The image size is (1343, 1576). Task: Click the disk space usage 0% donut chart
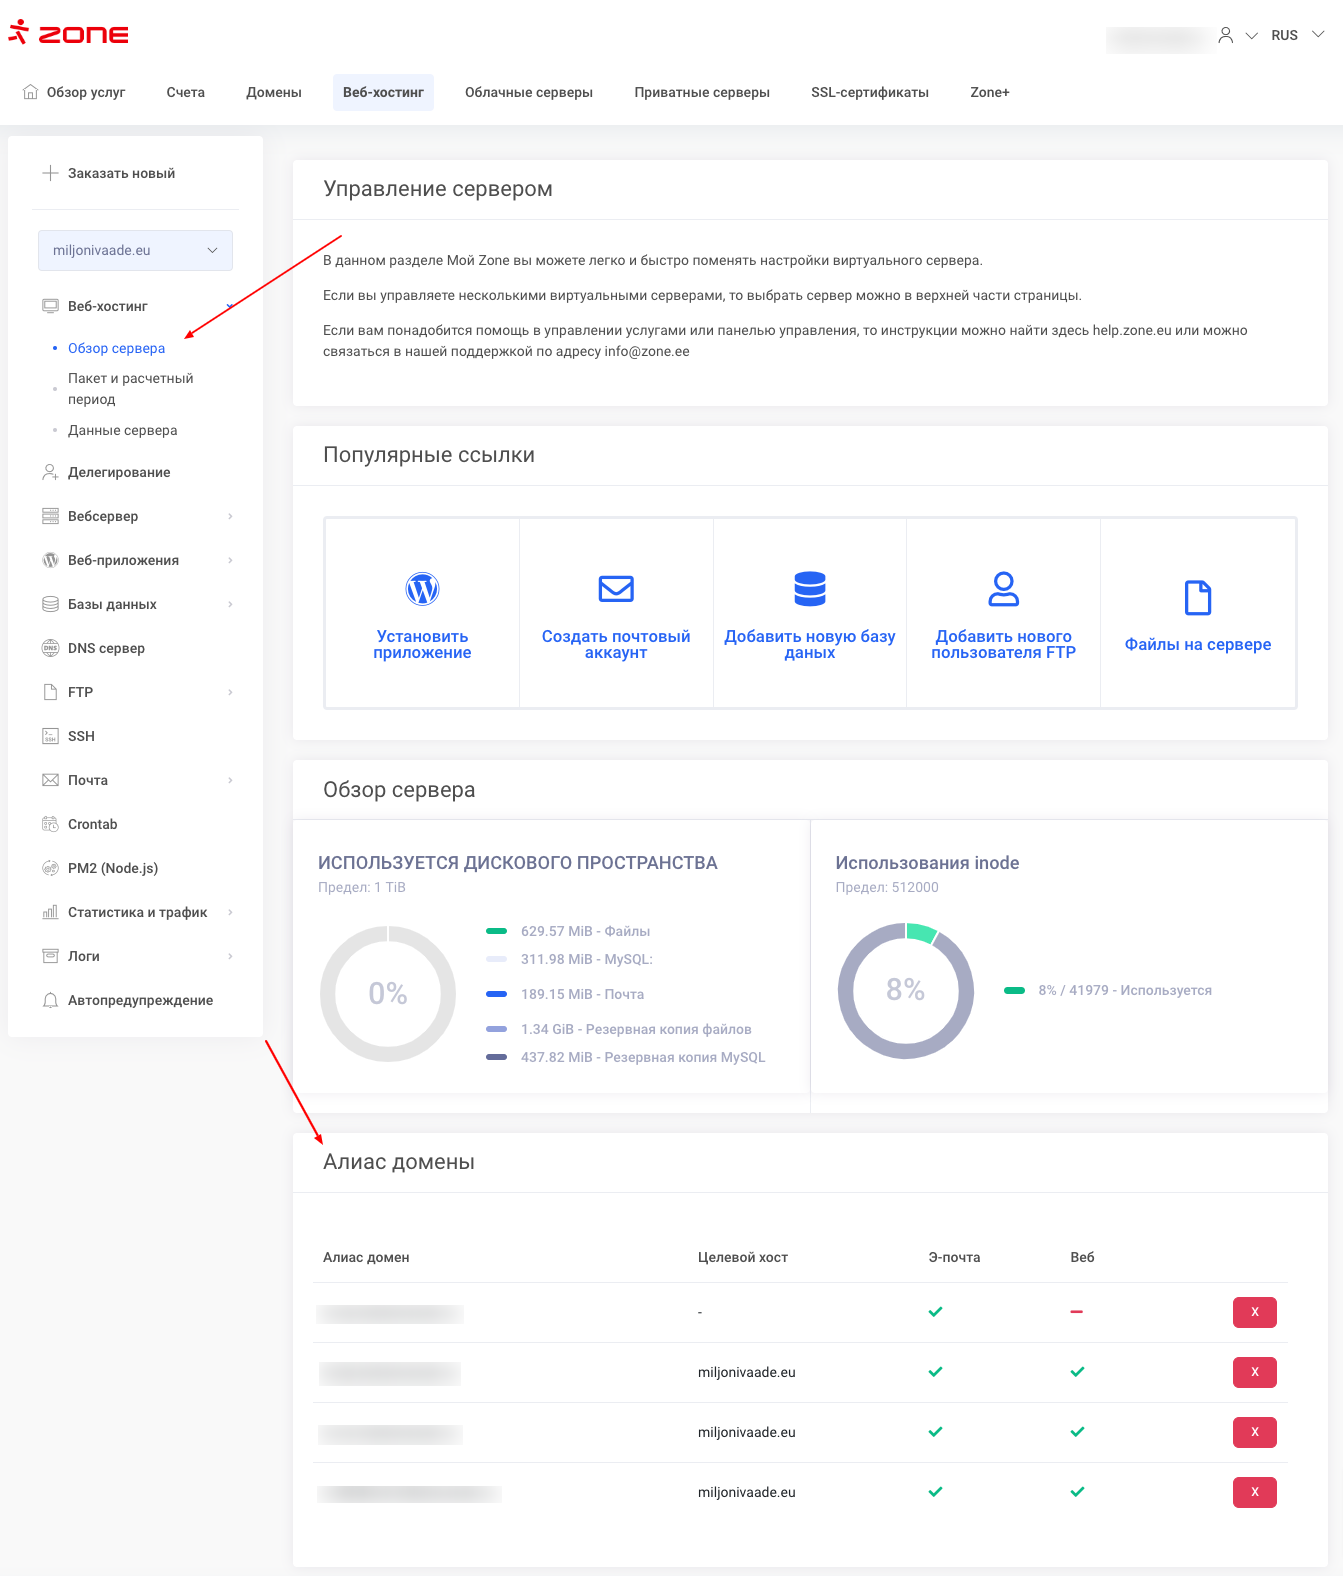tap(388, 993)
